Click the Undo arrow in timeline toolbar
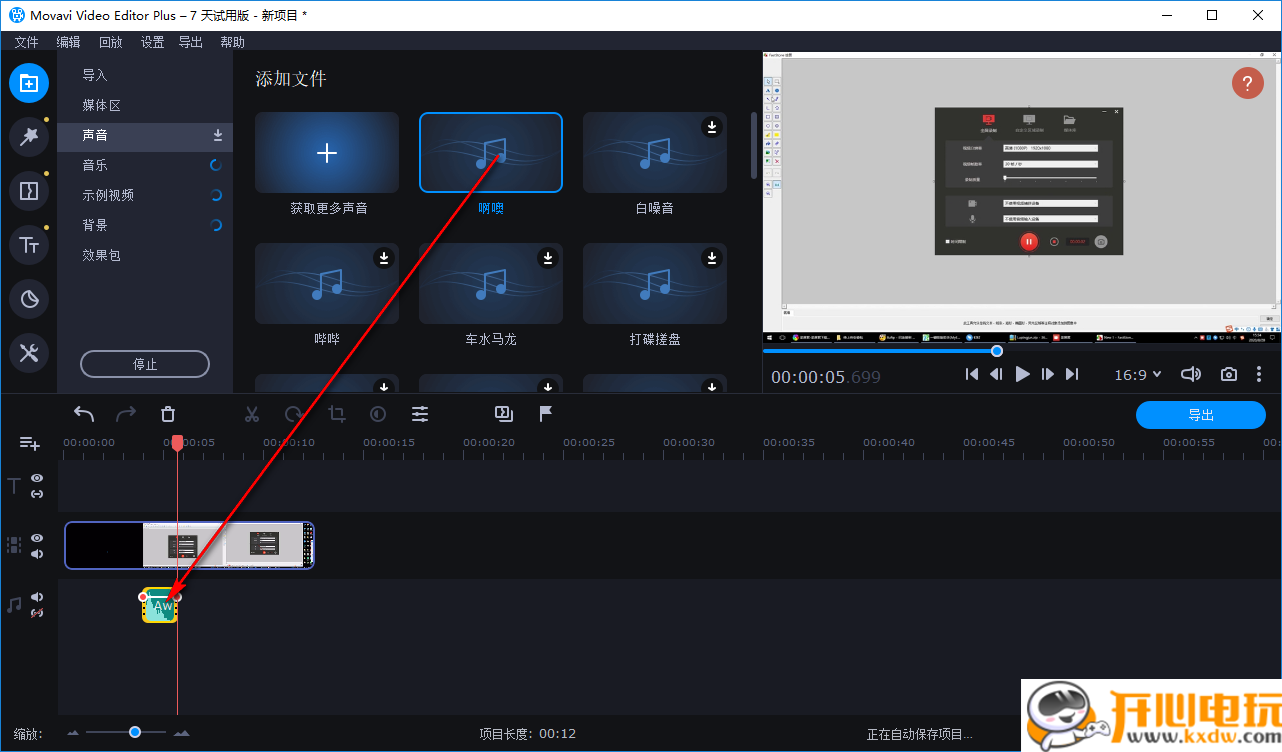This screenshot has width=1282, height=752. click(84, 414)
